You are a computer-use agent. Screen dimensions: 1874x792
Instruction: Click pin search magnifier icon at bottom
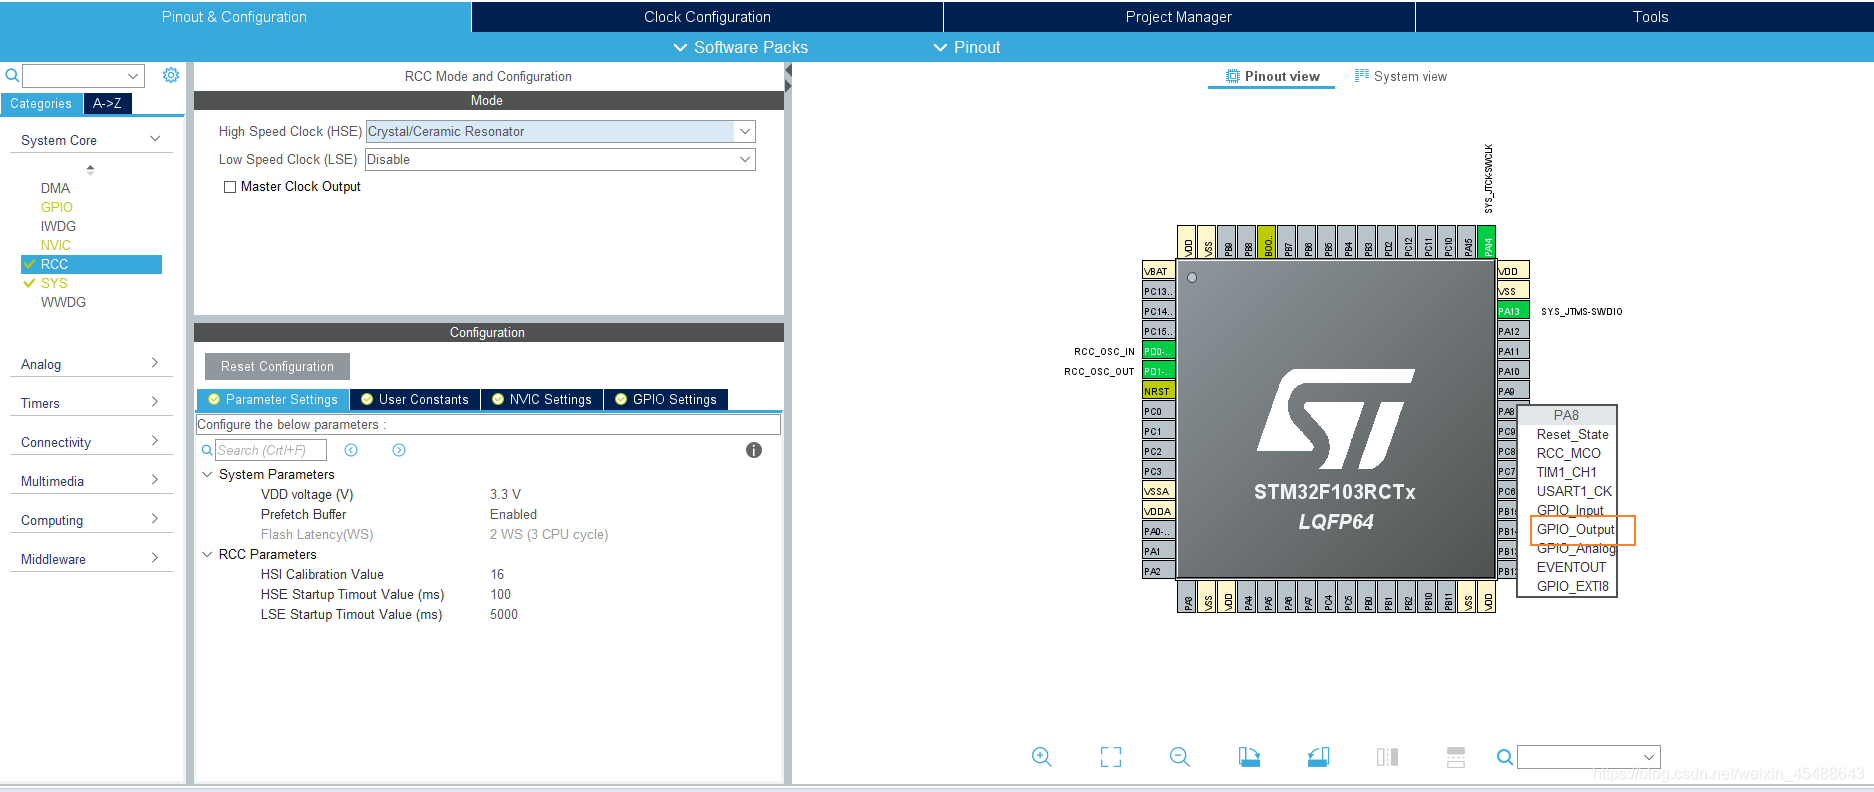coord(1504,757)
